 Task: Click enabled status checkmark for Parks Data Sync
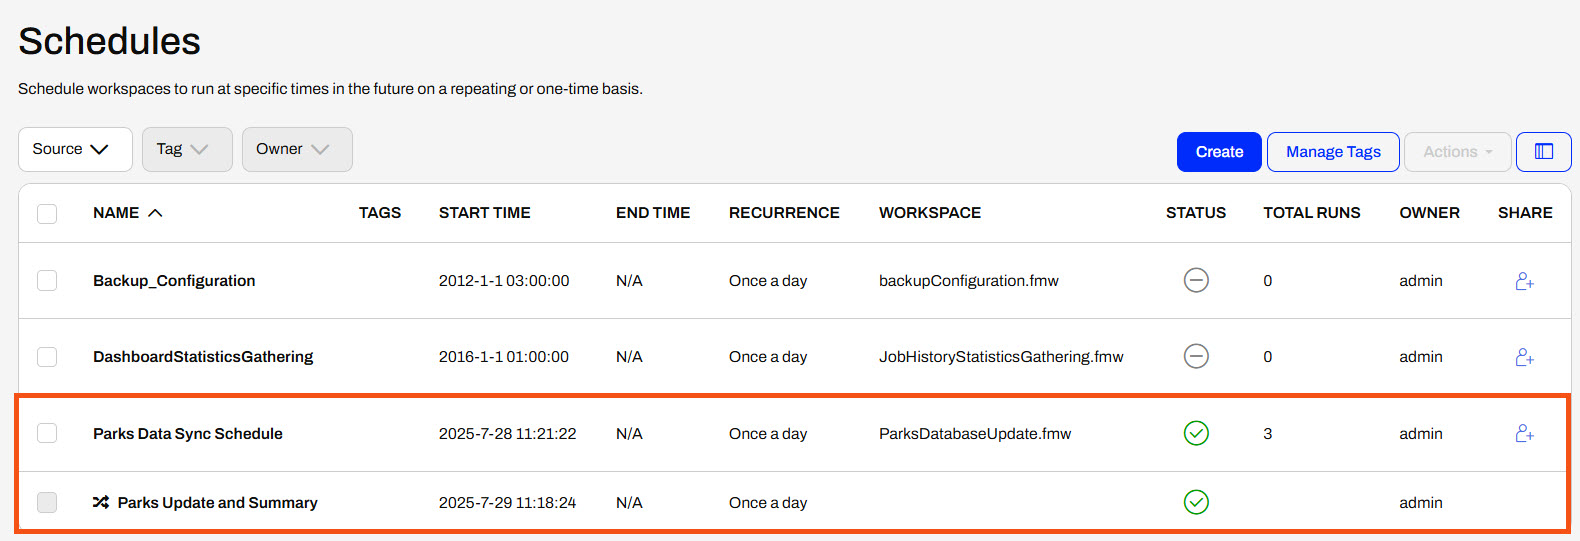pyautogui.click(x=1196, y=433)
